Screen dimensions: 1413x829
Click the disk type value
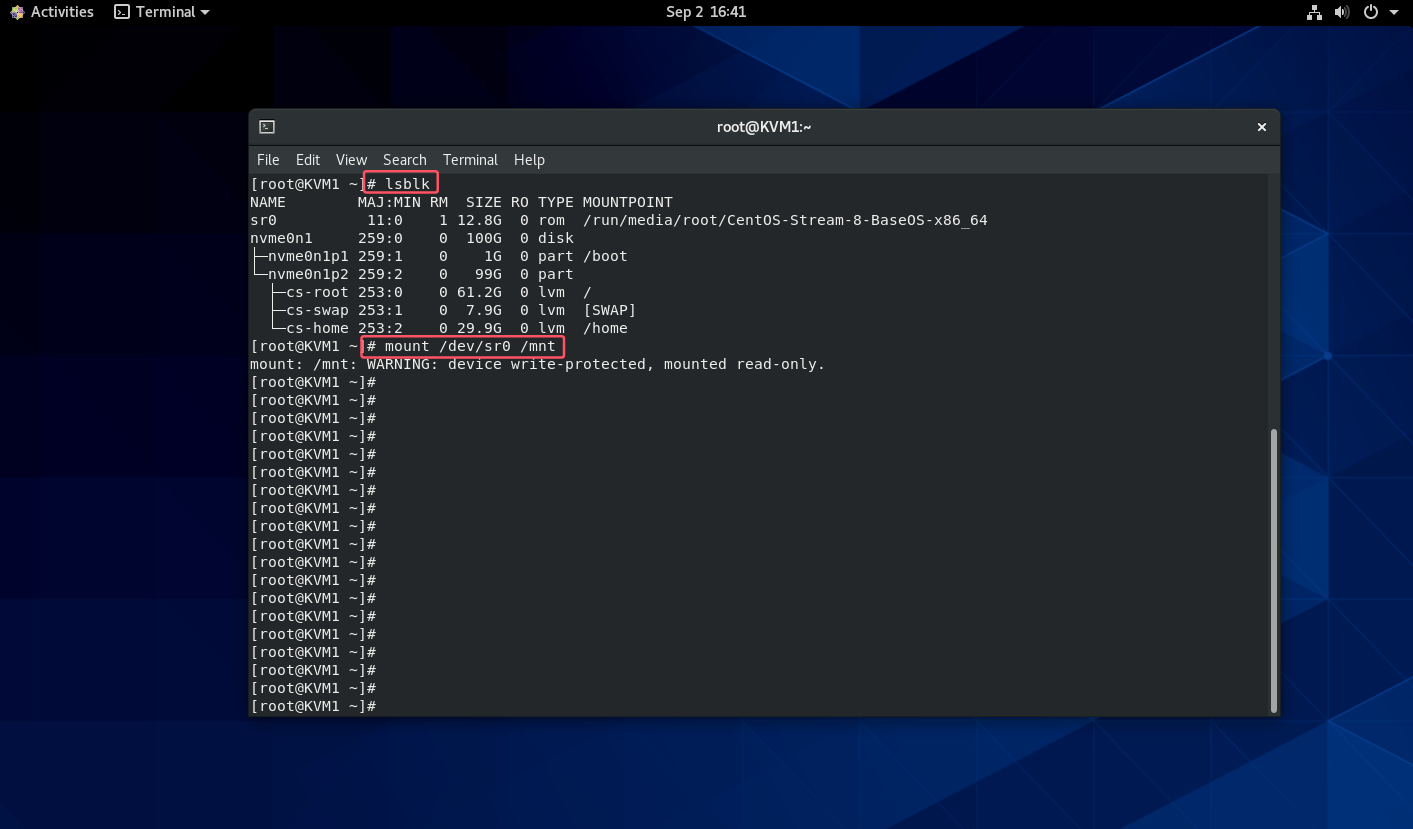click(556, 238)
